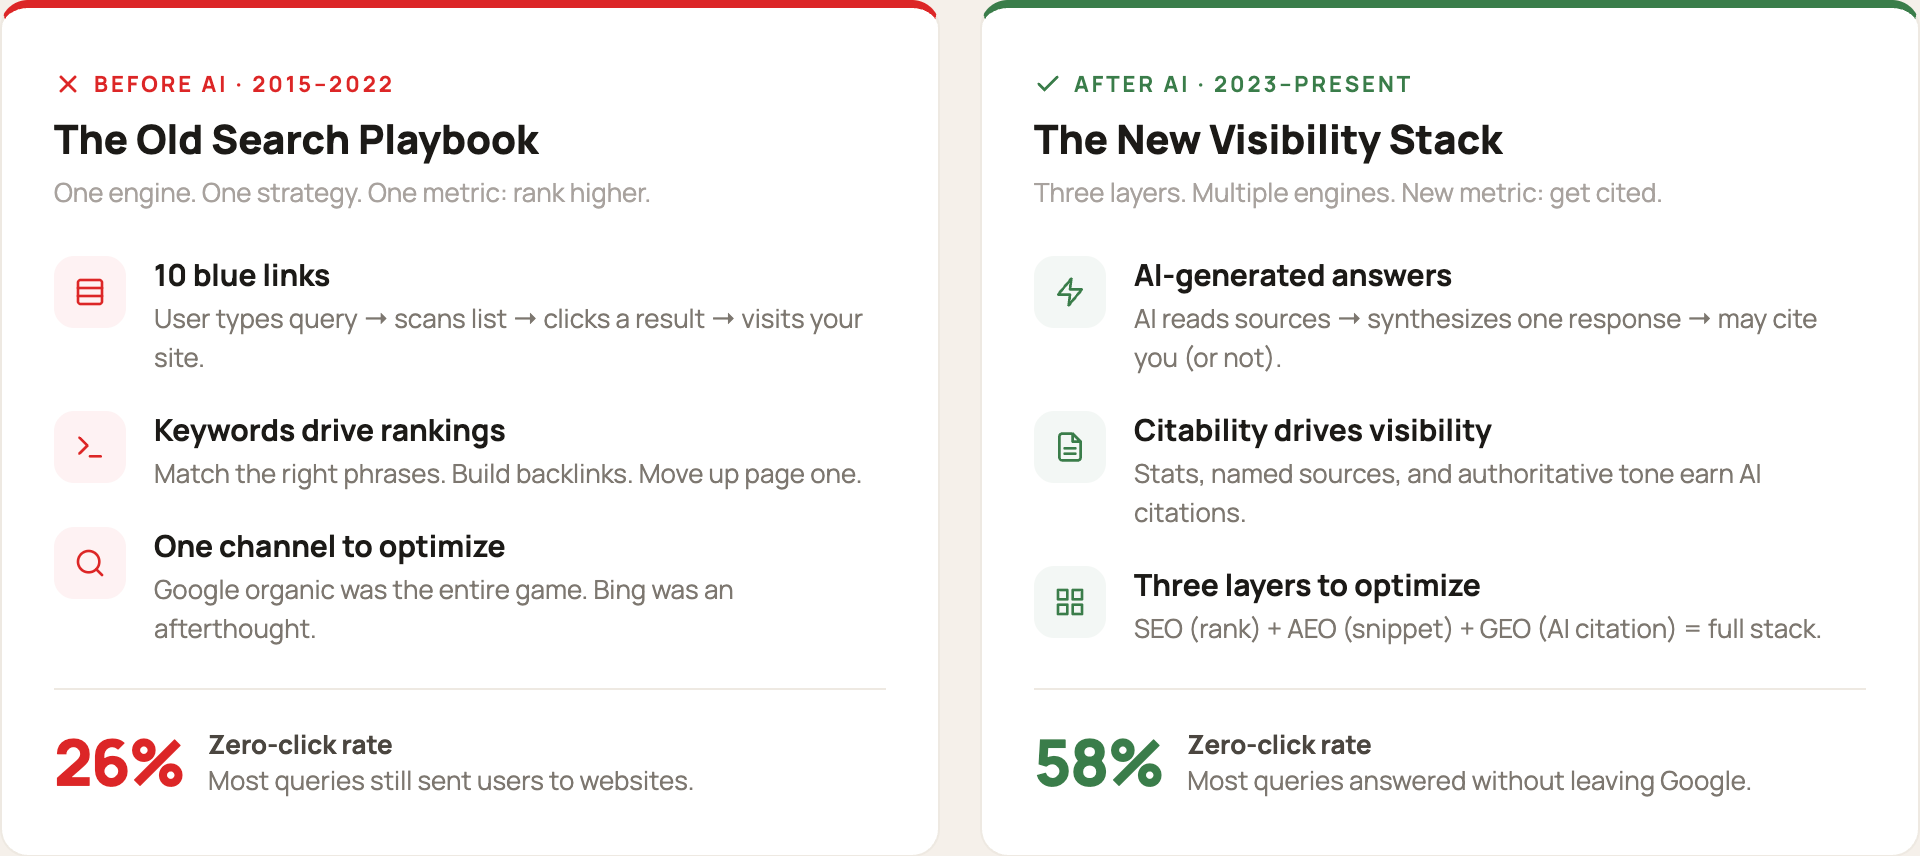Click the Citability drives visibility title
The height and width of the screenshot is (856, 1920).
[1312, 431]
